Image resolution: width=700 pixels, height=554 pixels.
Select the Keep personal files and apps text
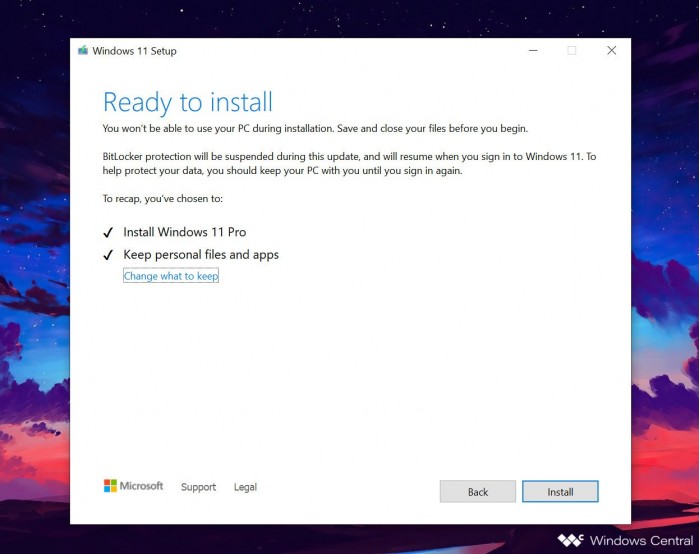(200, 255)
